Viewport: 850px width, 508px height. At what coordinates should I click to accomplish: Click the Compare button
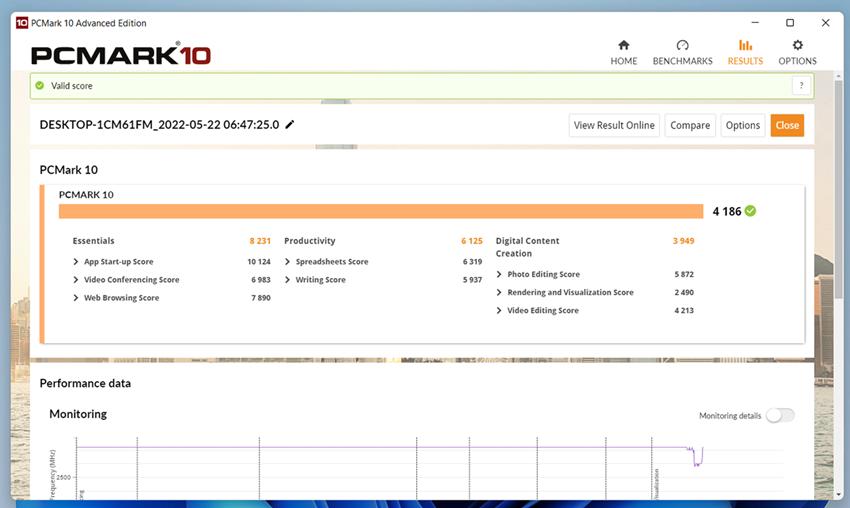coord(690,125)
